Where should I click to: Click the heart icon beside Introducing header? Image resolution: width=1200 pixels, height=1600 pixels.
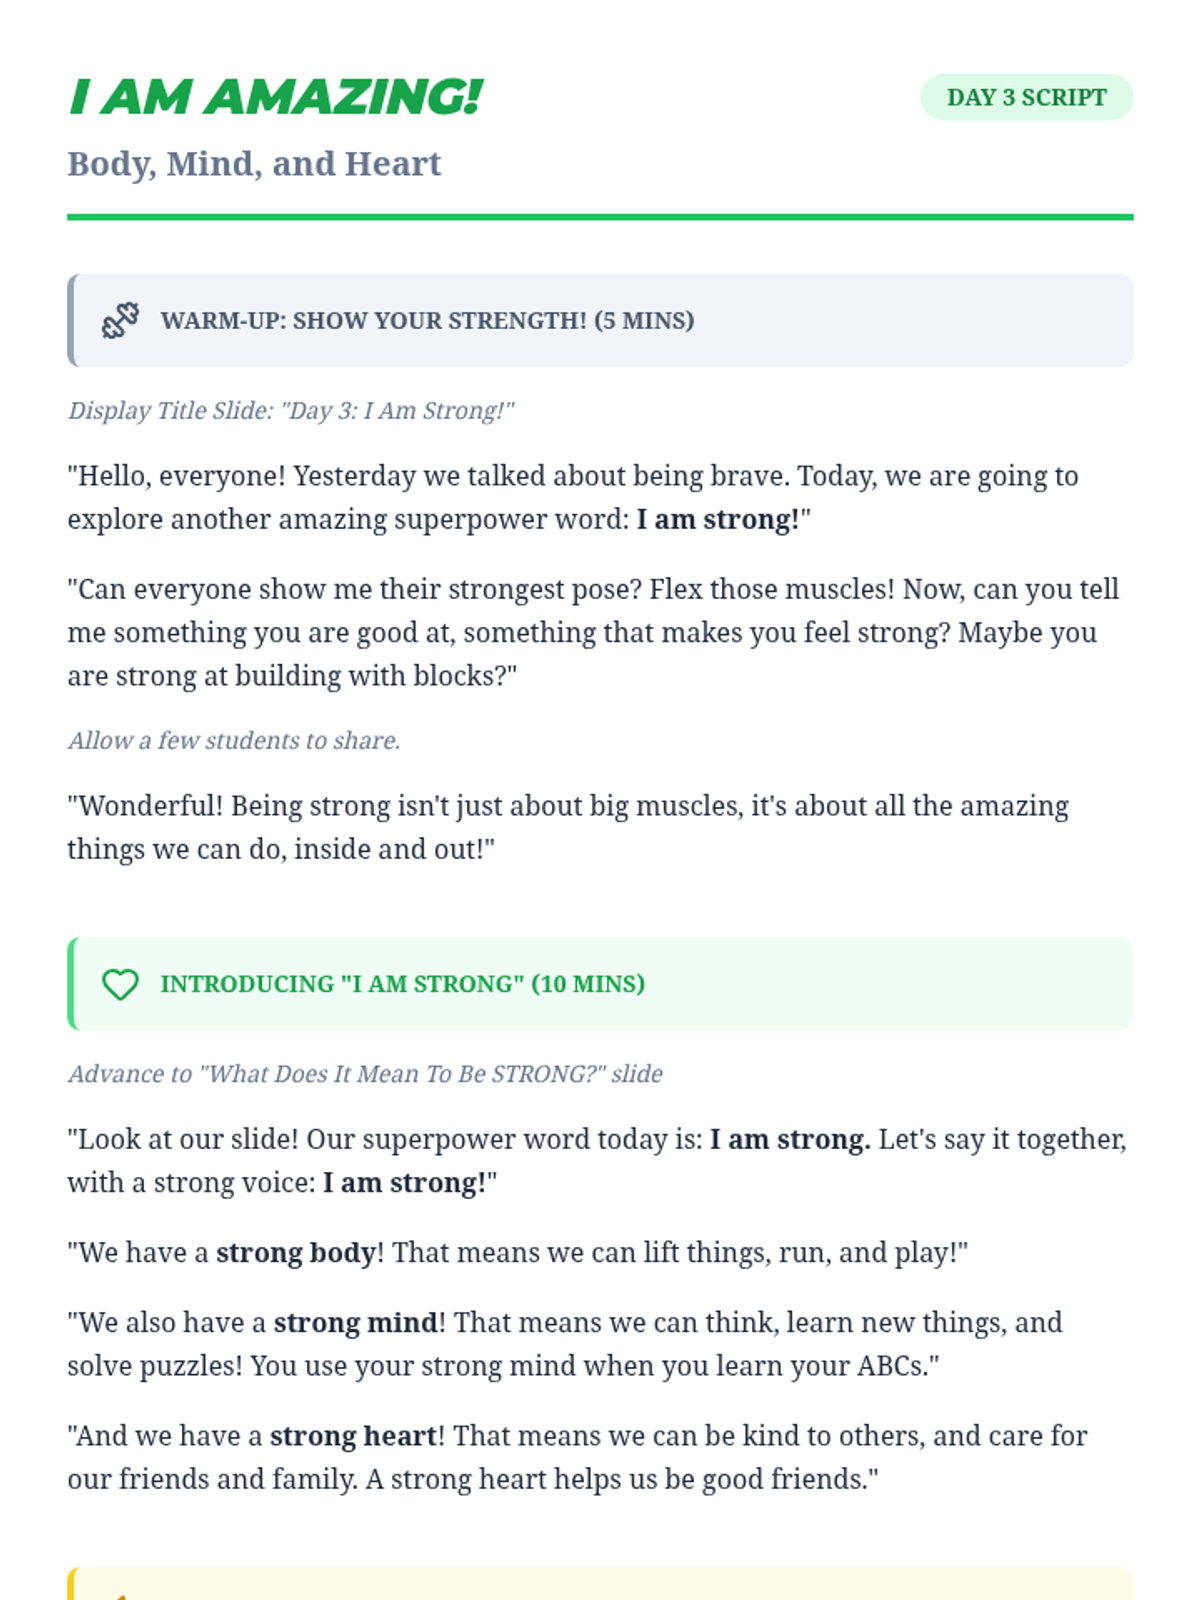click(120, 985)
